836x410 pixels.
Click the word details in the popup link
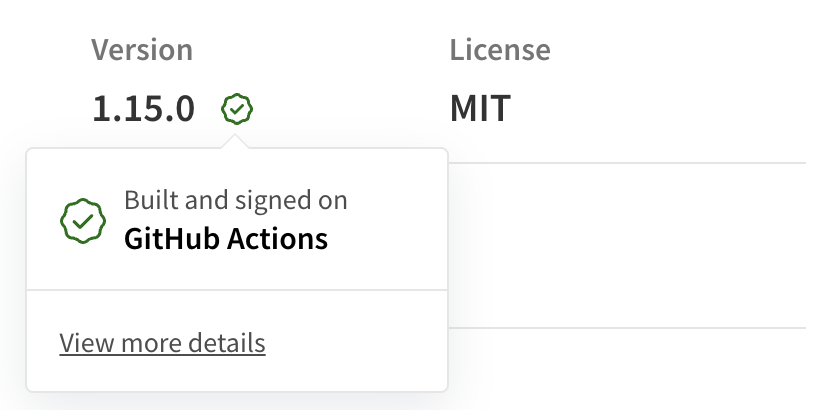coord(231,343)
